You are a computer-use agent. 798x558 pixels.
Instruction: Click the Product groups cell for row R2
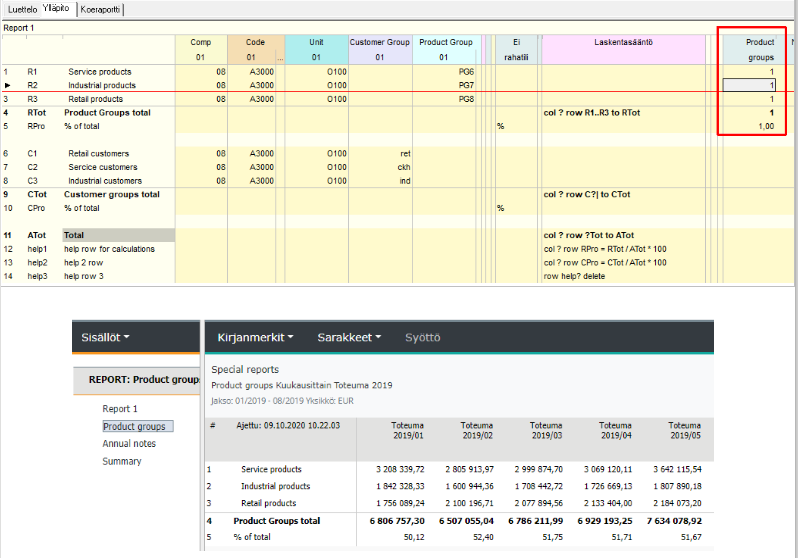pyautogui.click(x=749, y=86)
